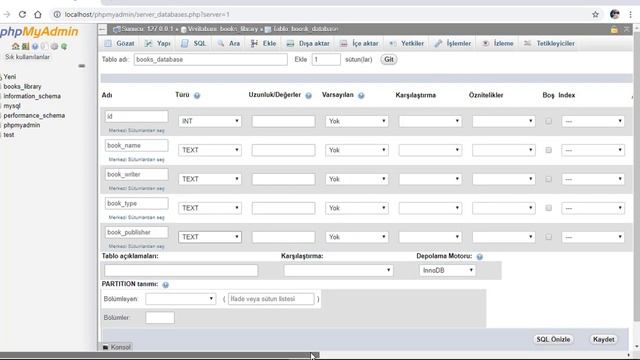Click Merkezi Sütunlardan seç under book_type
The width and height of the screenshot is (640, 360).
point(136,218)
